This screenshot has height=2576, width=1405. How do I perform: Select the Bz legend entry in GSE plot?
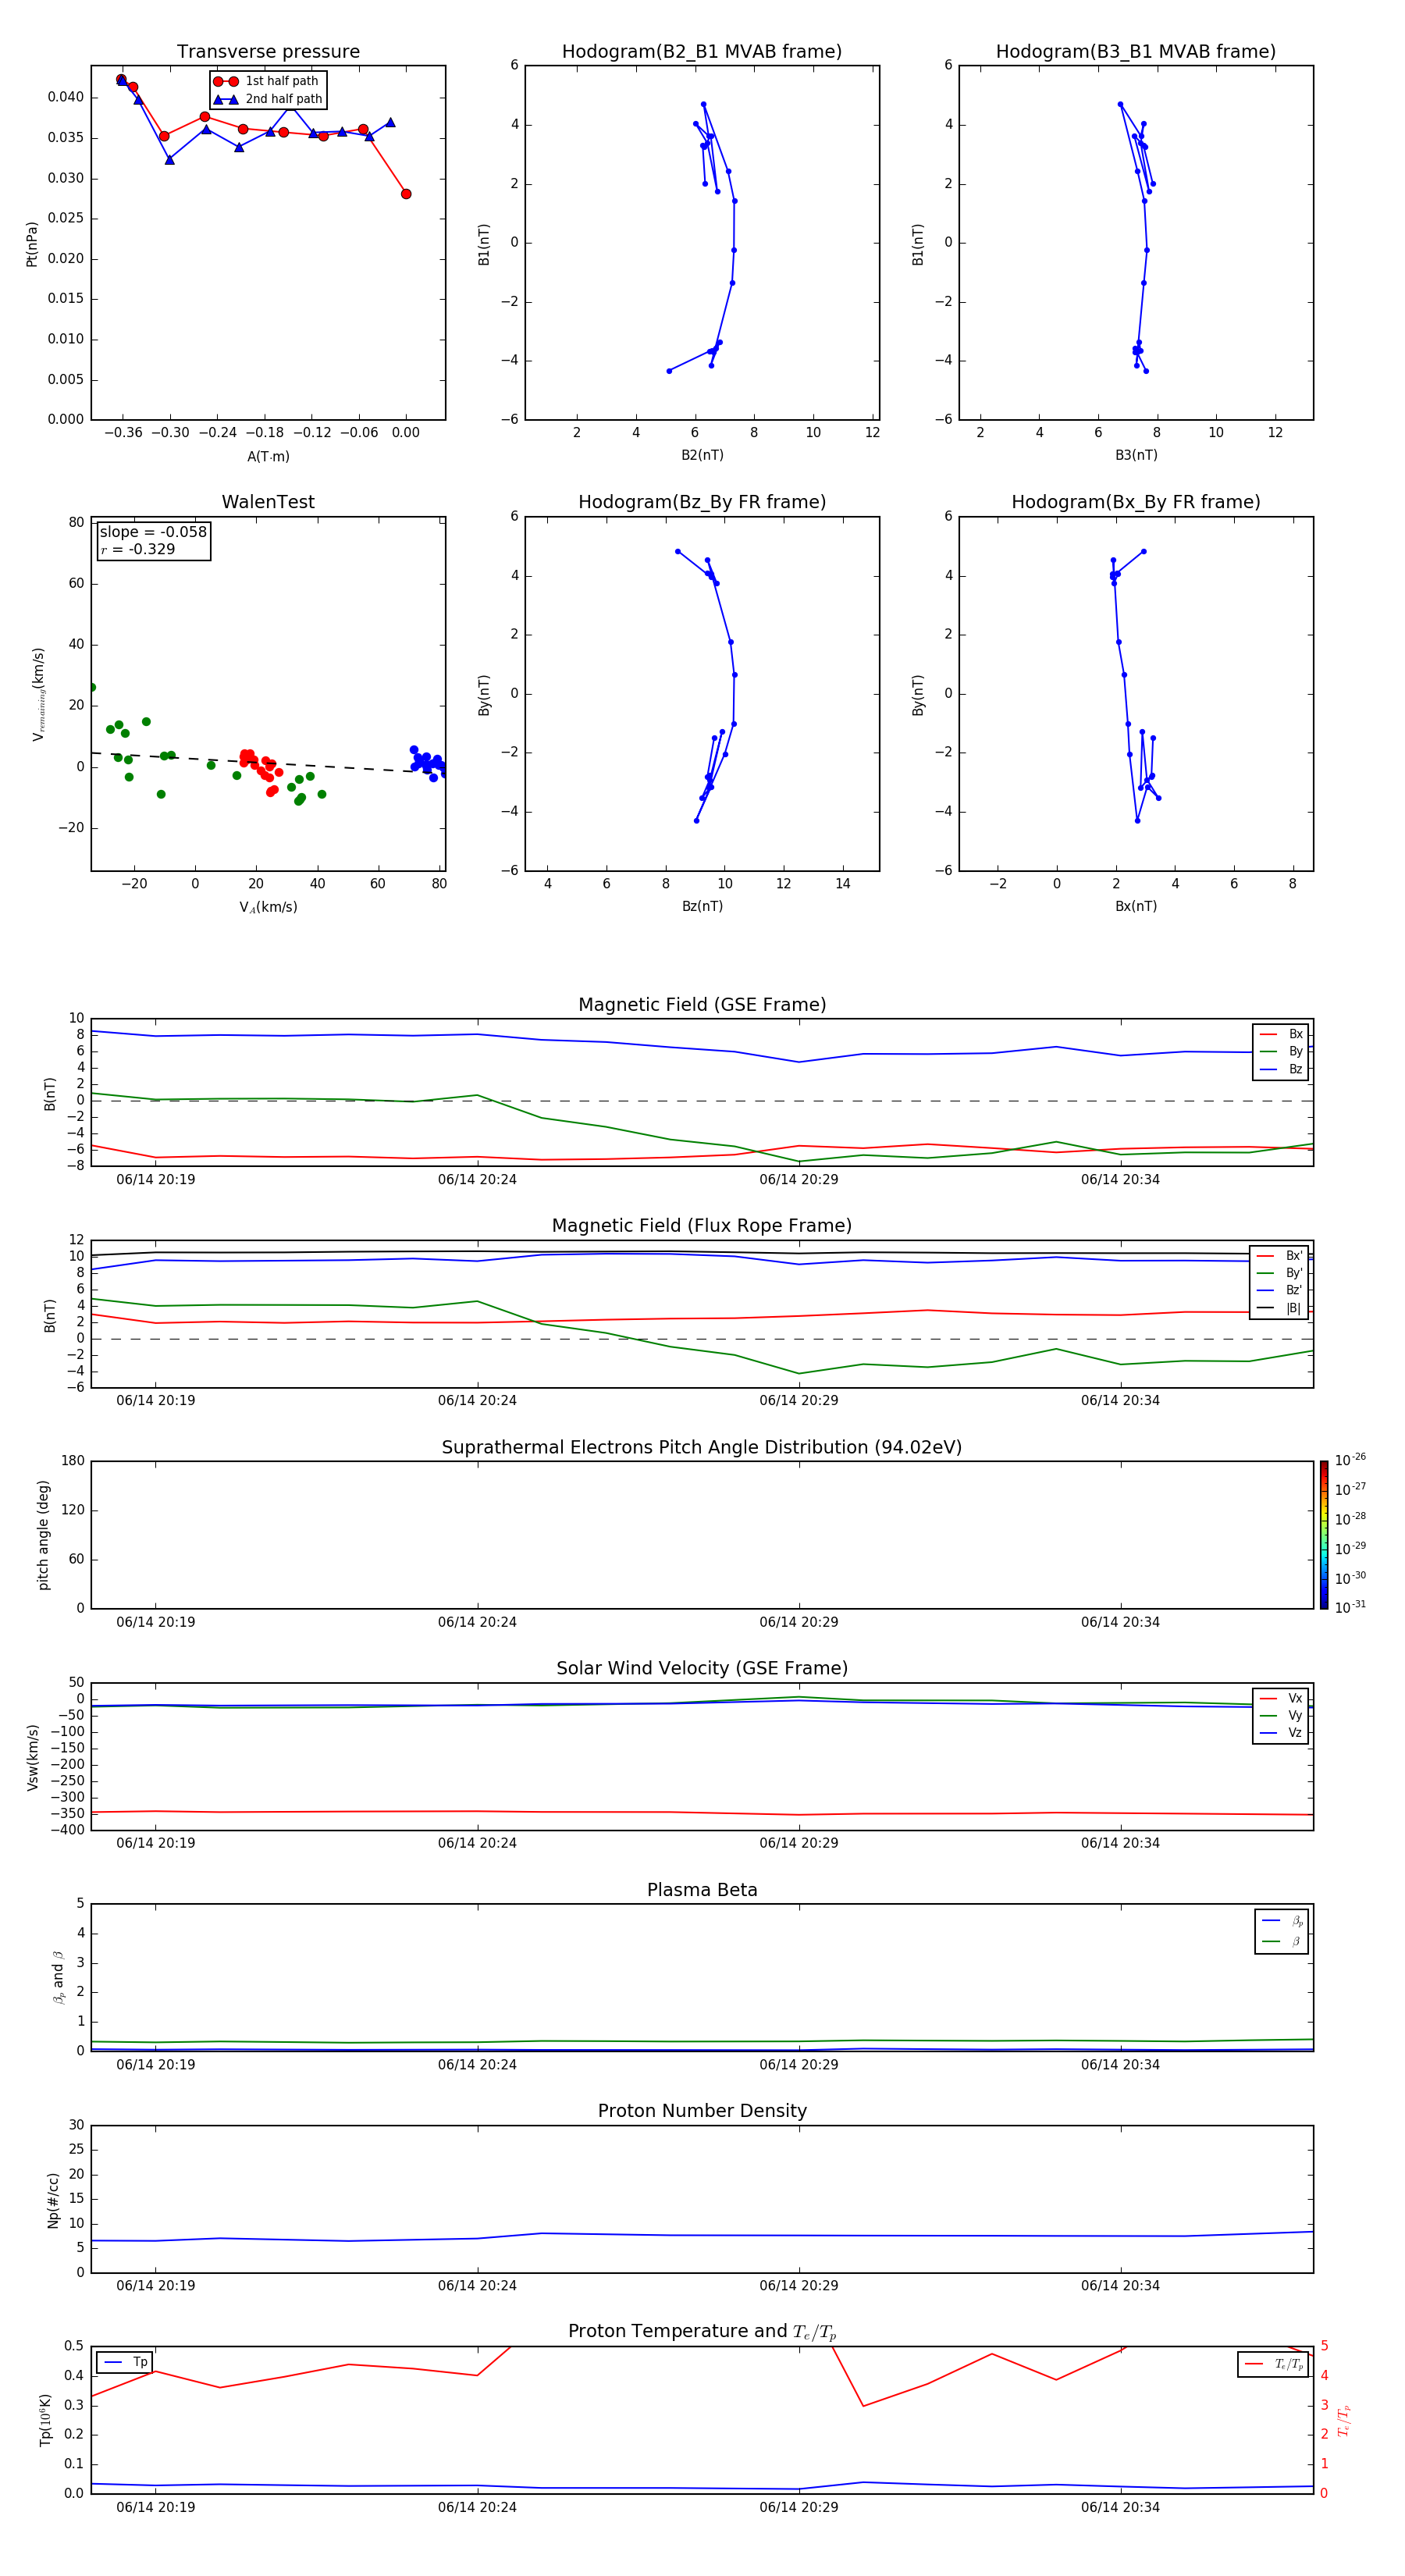[x=1281, y=1069]
